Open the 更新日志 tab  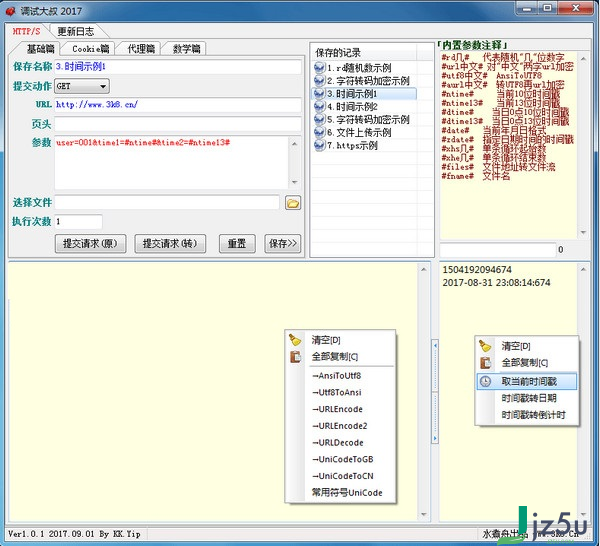(76, 31)
